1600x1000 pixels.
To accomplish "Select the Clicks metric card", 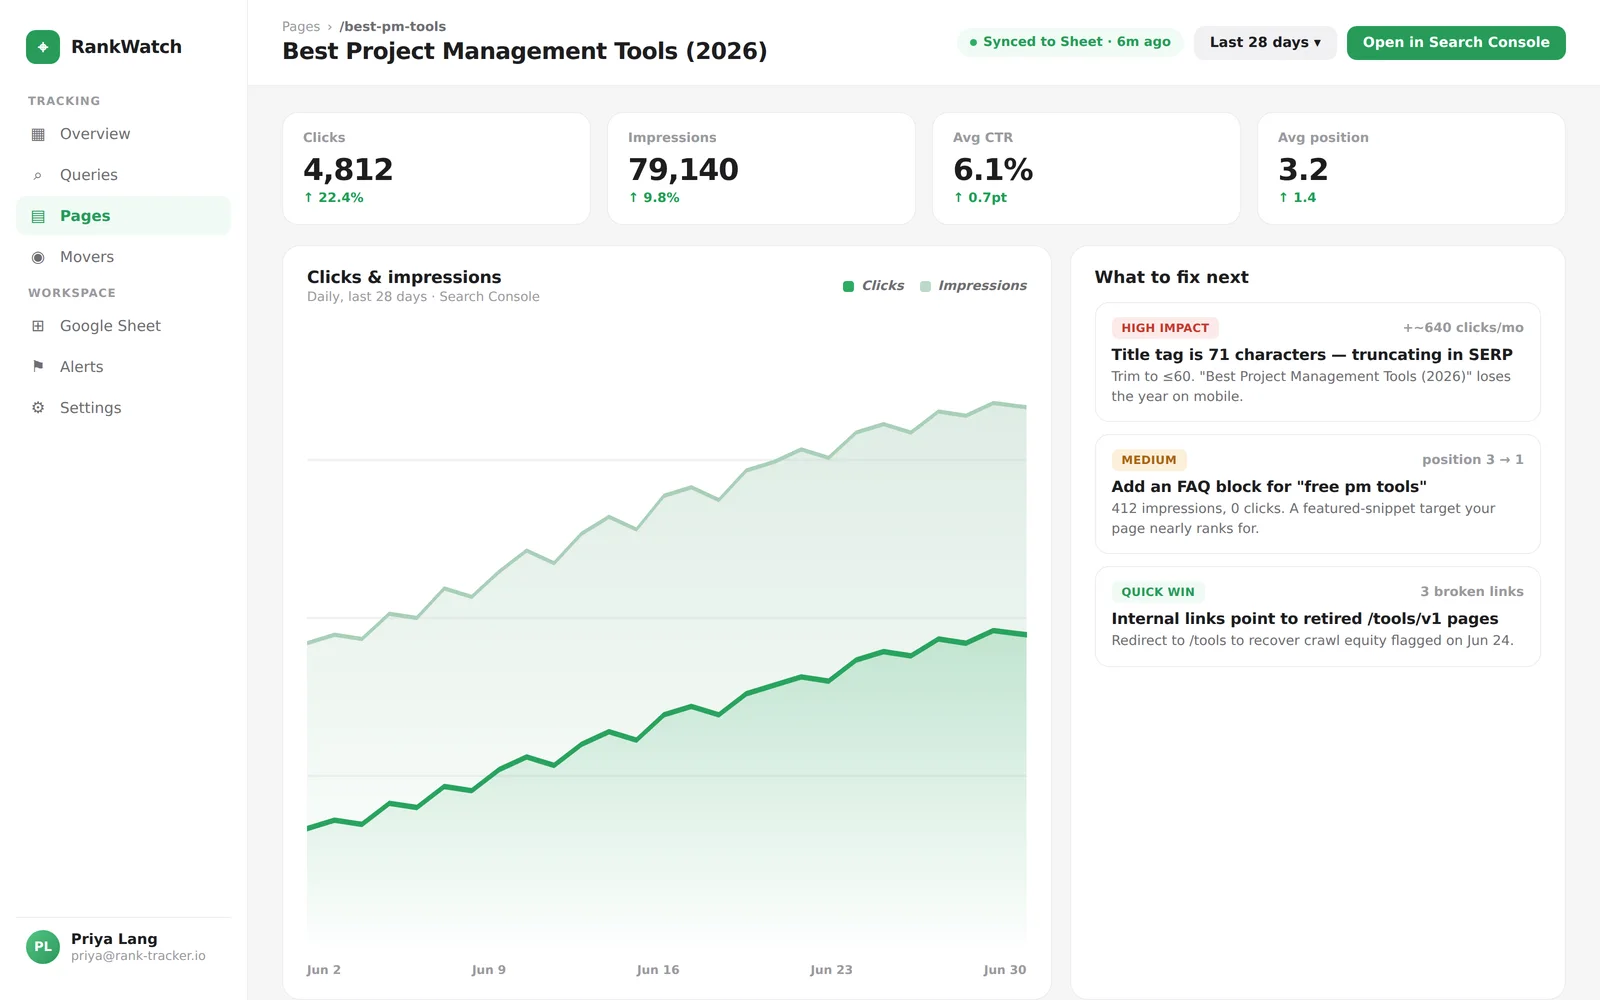I will pyautogui.click(x=437, y=168).
